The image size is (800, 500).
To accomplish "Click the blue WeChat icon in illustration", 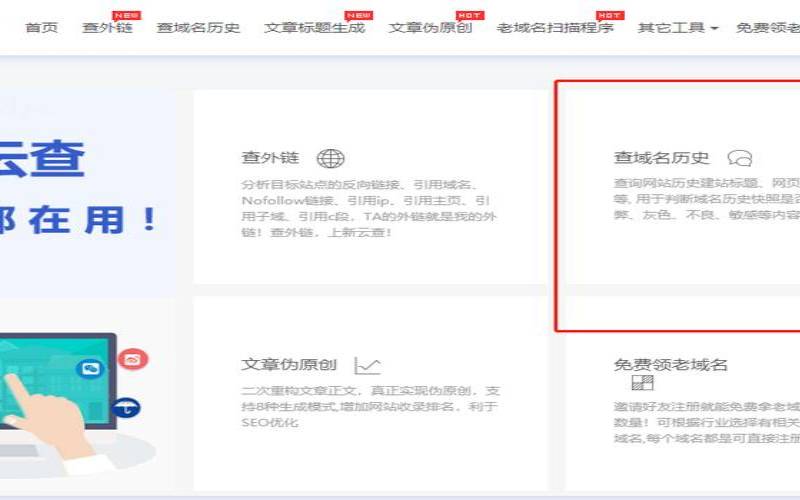I will [x=90, y=369].
